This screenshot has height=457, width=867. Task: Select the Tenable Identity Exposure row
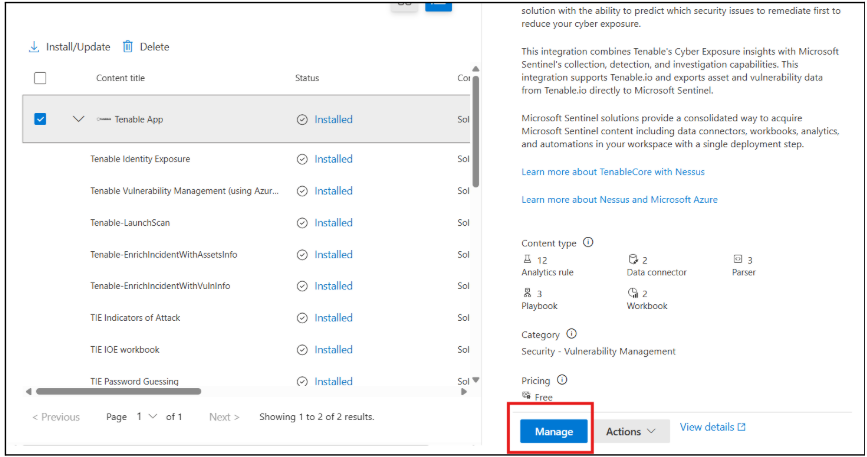140,159
